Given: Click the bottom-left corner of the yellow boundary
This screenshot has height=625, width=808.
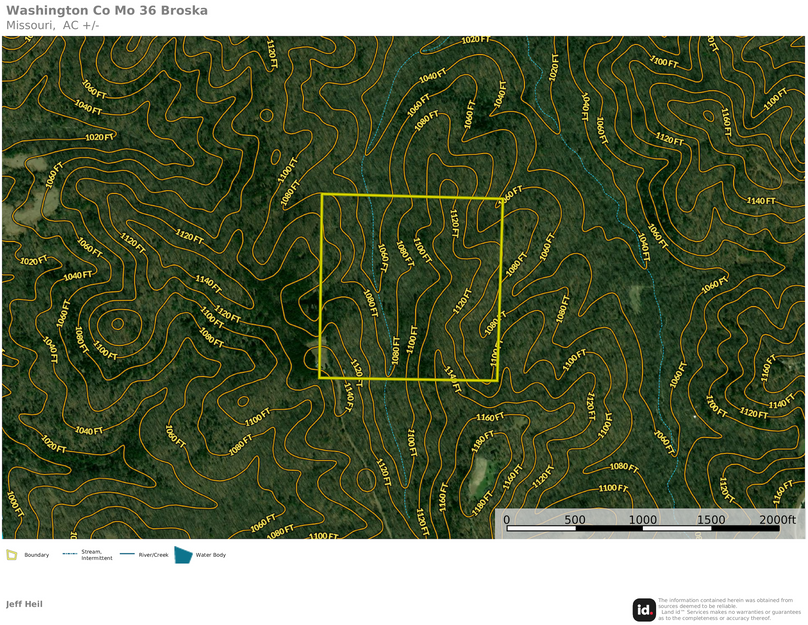Looking at the screenshot, I should [x=320, y=377].
